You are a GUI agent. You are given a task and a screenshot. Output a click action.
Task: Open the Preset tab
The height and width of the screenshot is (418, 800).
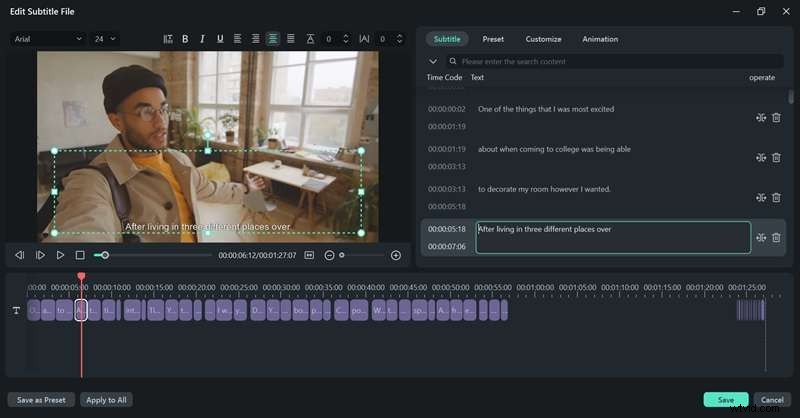493,39
